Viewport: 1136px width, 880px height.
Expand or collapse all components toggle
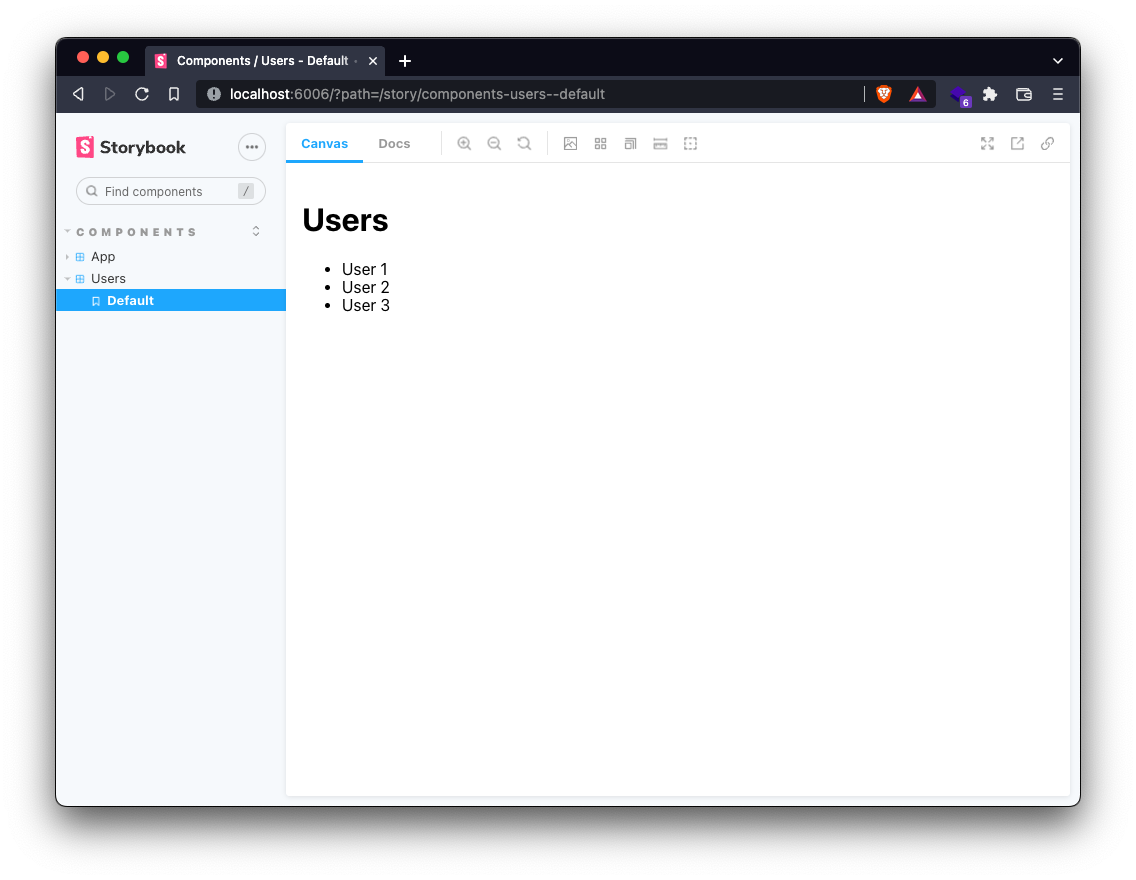256,232
